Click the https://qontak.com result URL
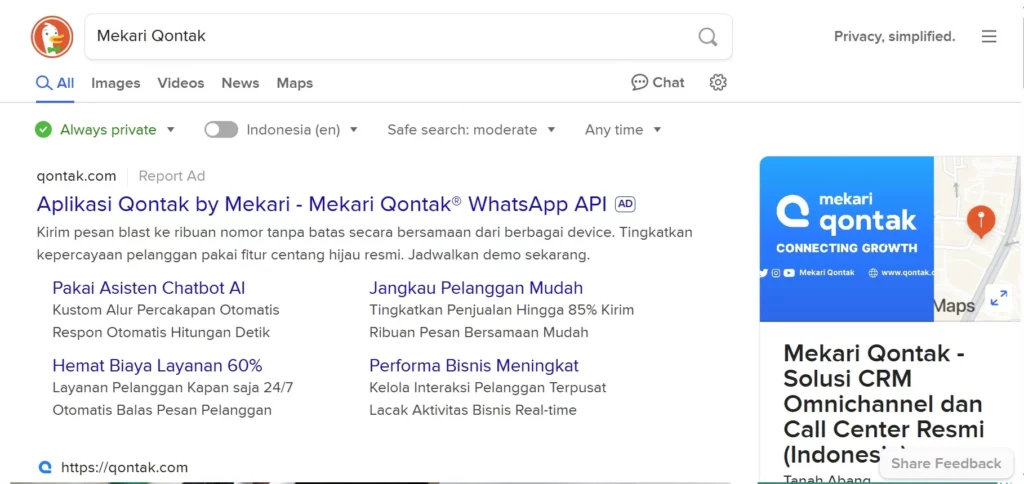1024x484 pixels. tap(124, 467)
